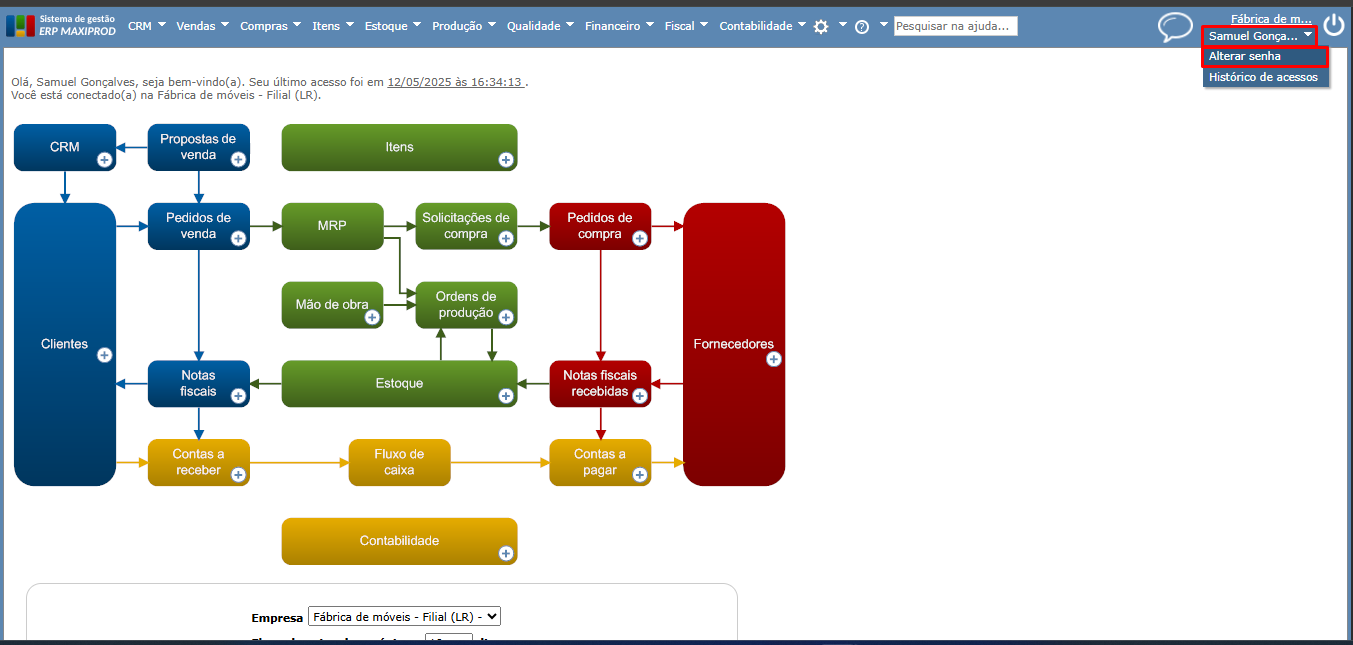1353x645 pixels.
Task: Click plus icon on Fornecedores box
Action: (774, 359)
